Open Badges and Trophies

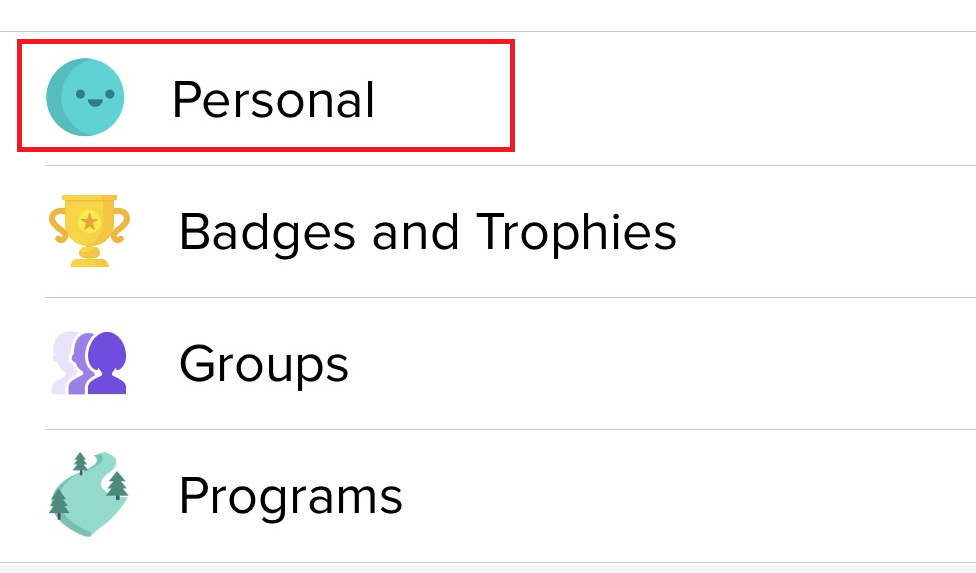pos(427,231)
